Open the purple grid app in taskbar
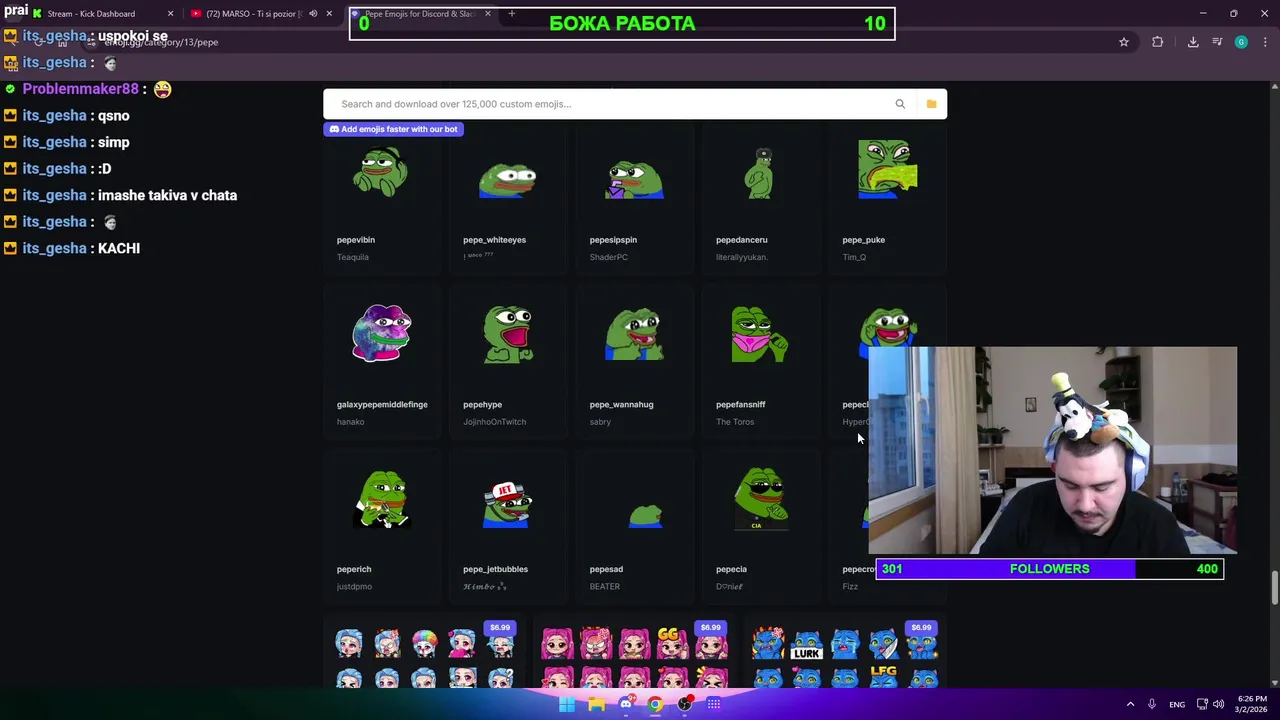This screenshot has height=720, width=1280. (x=714, y=704)
